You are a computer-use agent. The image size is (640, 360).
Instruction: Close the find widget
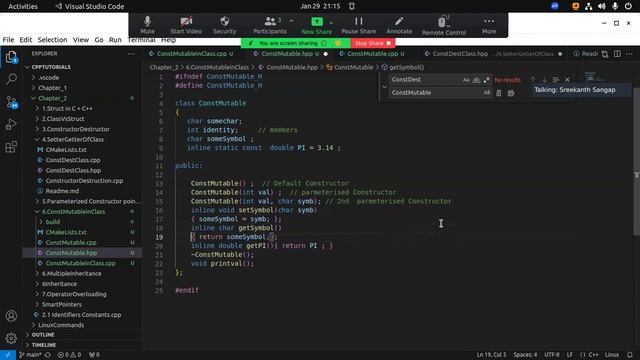pyautogui.click(x=567, y=80)
